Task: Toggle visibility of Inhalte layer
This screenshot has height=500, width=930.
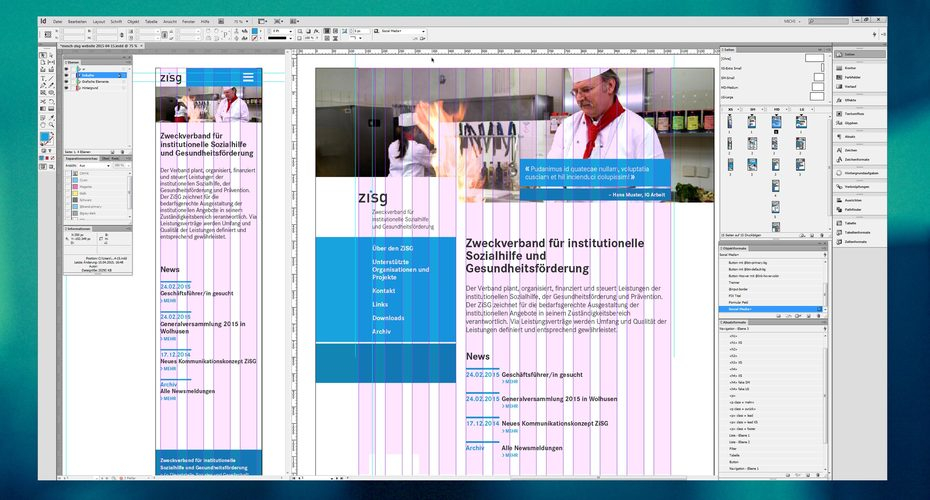Action: tap(66, 75)
